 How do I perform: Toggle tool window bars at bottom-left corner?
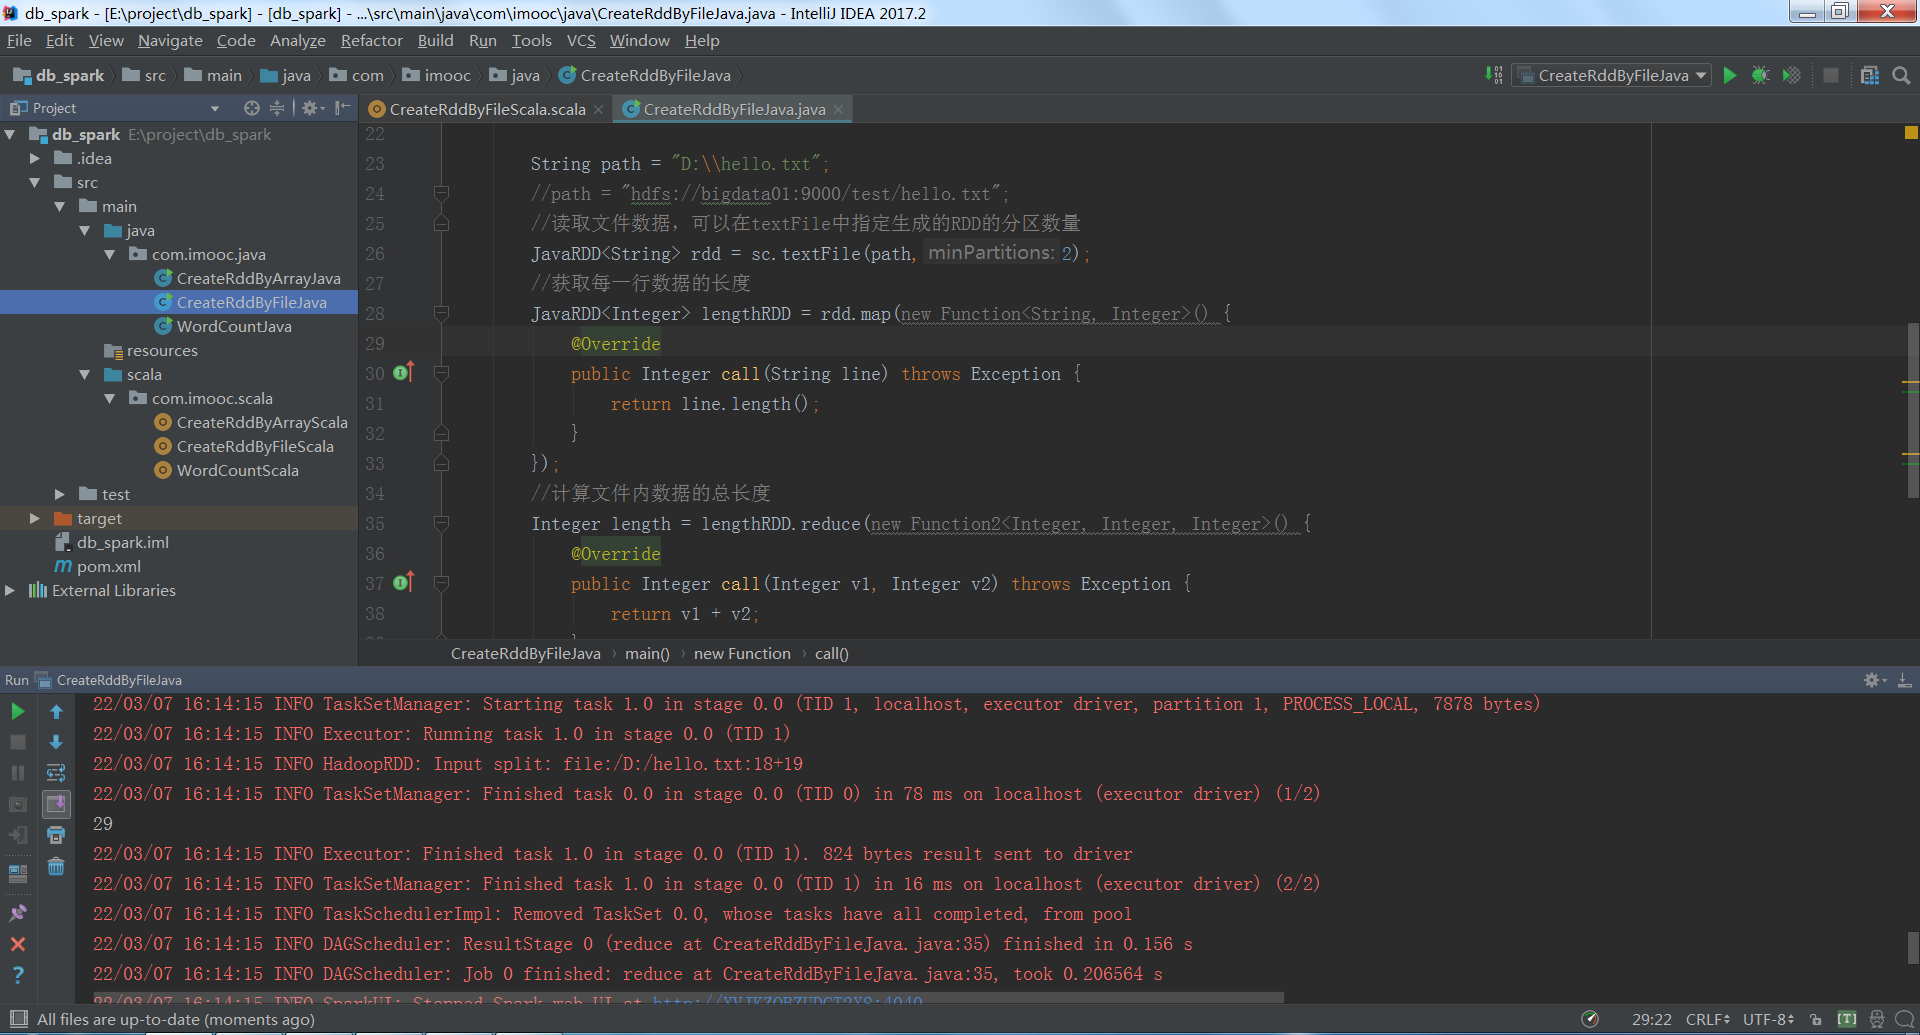pyautogui.click(x=17, y=1019)
